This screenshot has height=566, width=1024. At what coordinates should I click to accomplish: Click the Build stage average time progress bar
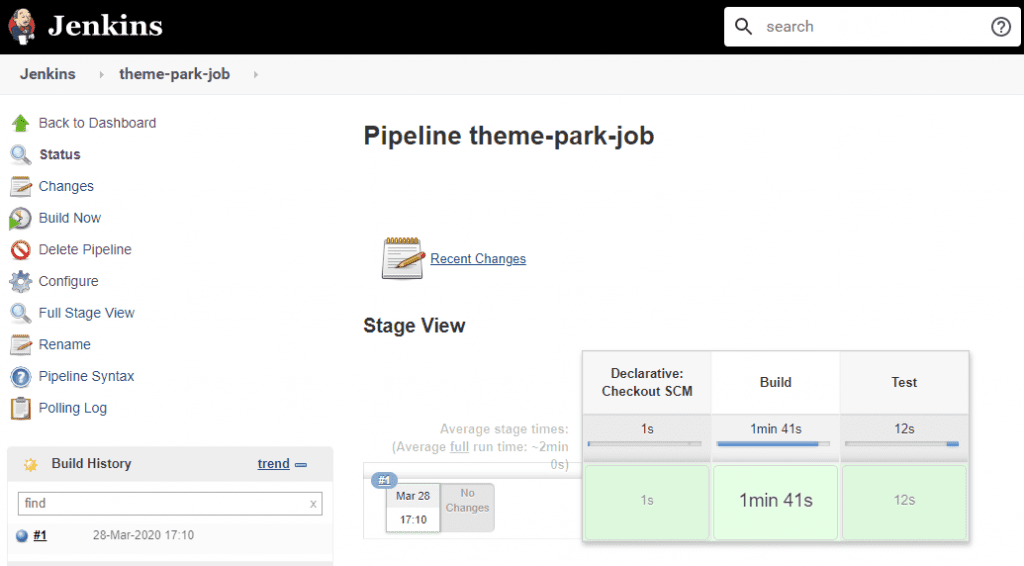pyautogui.click(x=775, y=443)
